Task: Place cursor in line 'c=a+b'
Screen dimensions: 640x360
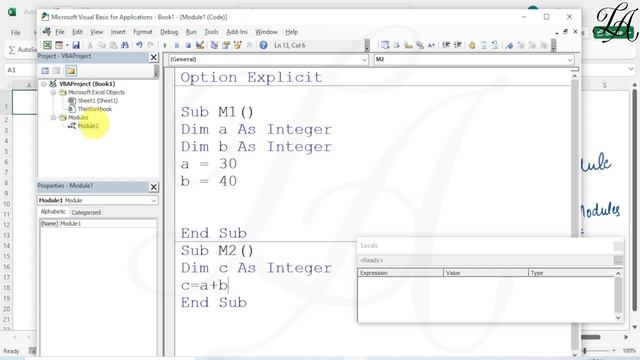Action: (205, 285)
